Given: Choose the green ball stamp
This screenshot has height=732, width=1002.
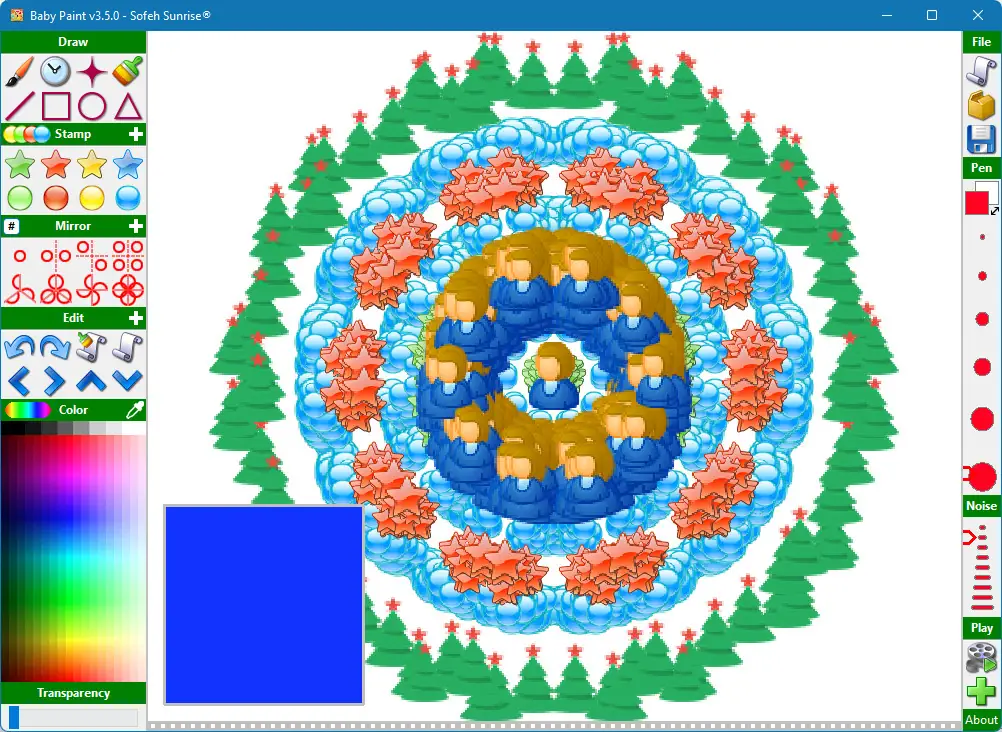Looking at the screenshot, I should (20, 198).
